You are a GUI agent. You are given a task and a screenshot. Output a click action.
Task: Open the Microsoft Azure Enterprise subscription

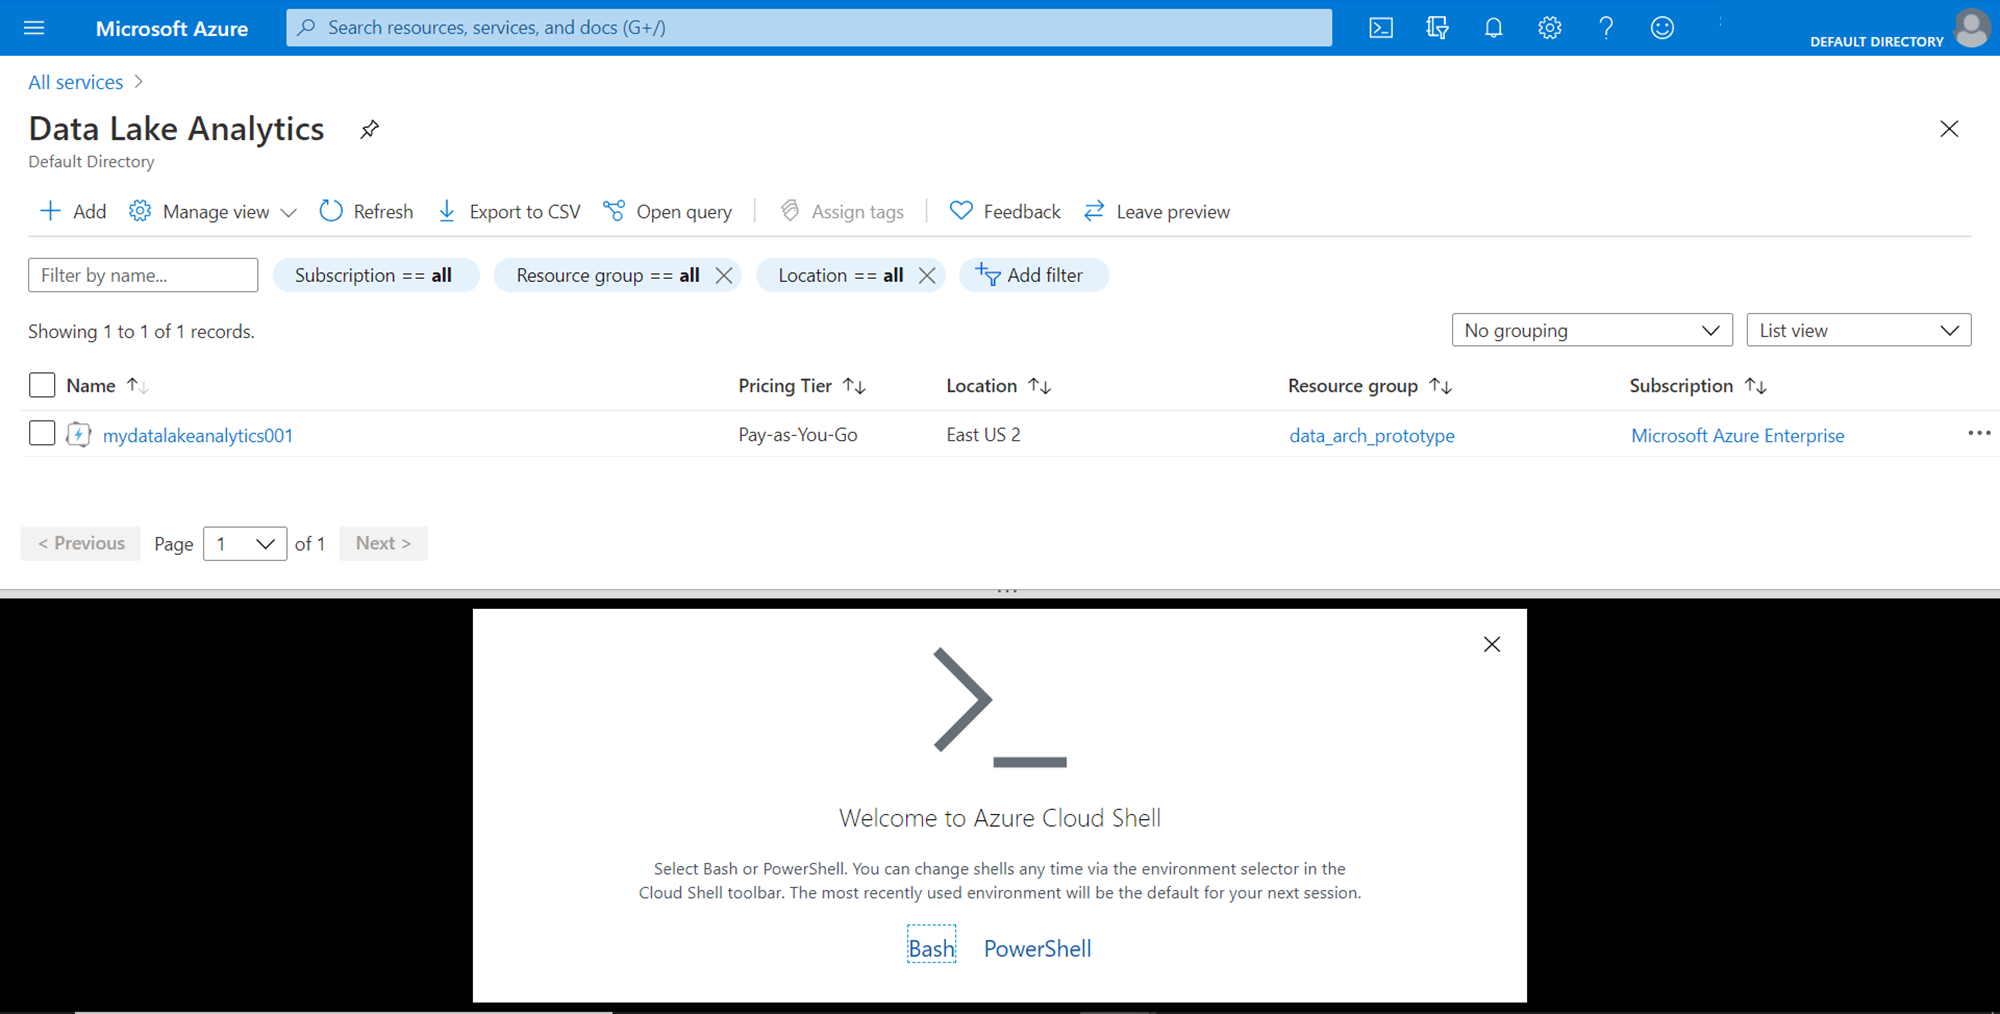[x=1738, y=435]
